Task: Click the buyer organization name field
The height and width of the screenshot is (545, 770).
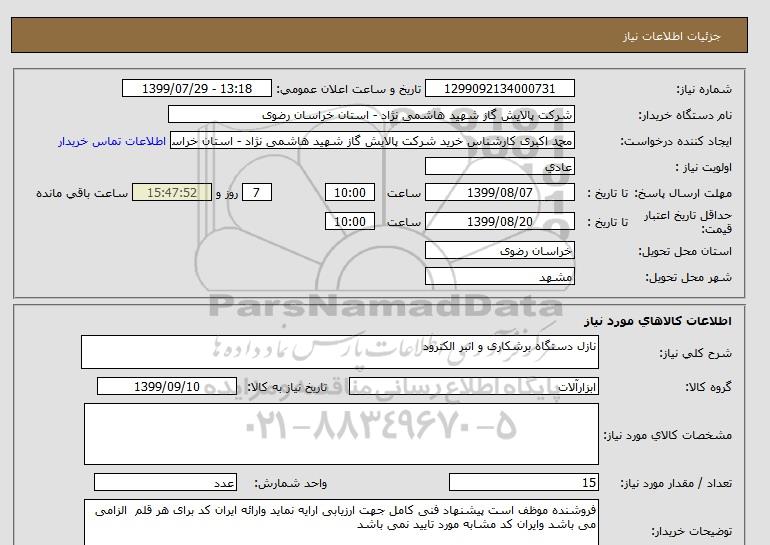Action: [371, 114]
